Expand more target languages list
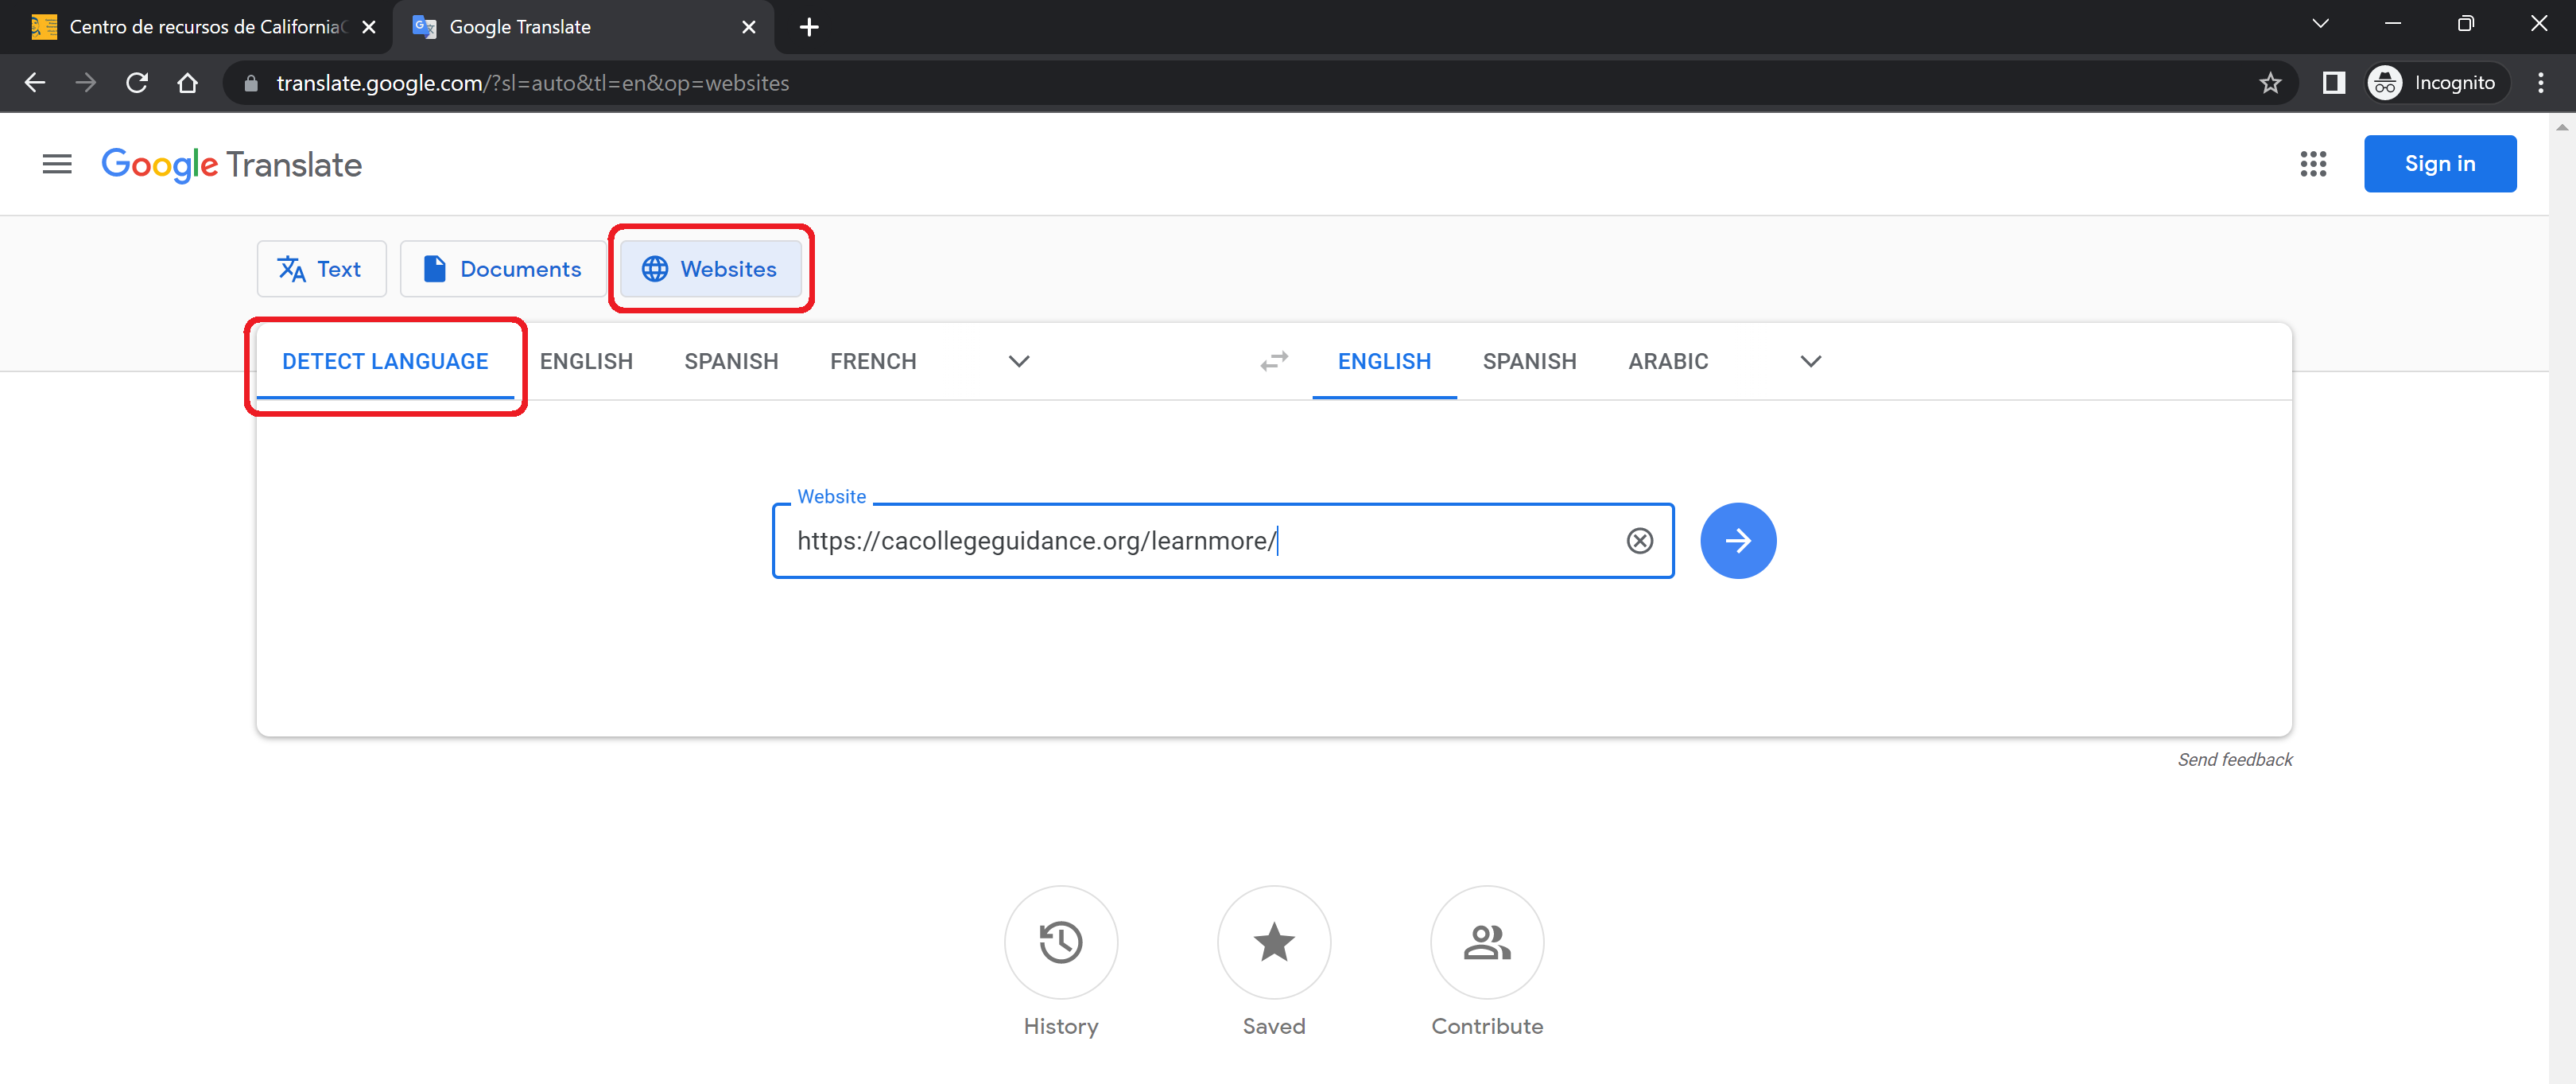The image size is (2576, 1084). (1810, 361)
